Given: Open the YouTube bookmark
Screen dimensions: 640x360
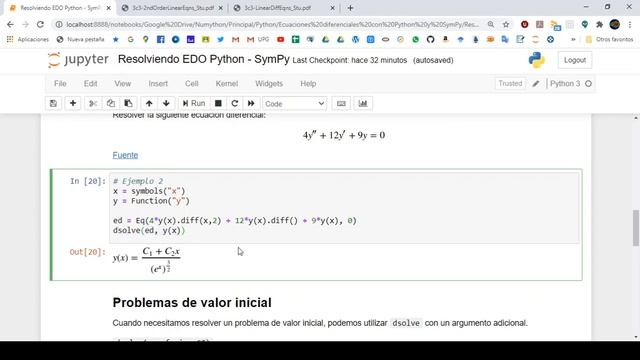Looking at the screenshot, I should click(x=280, y=40).
